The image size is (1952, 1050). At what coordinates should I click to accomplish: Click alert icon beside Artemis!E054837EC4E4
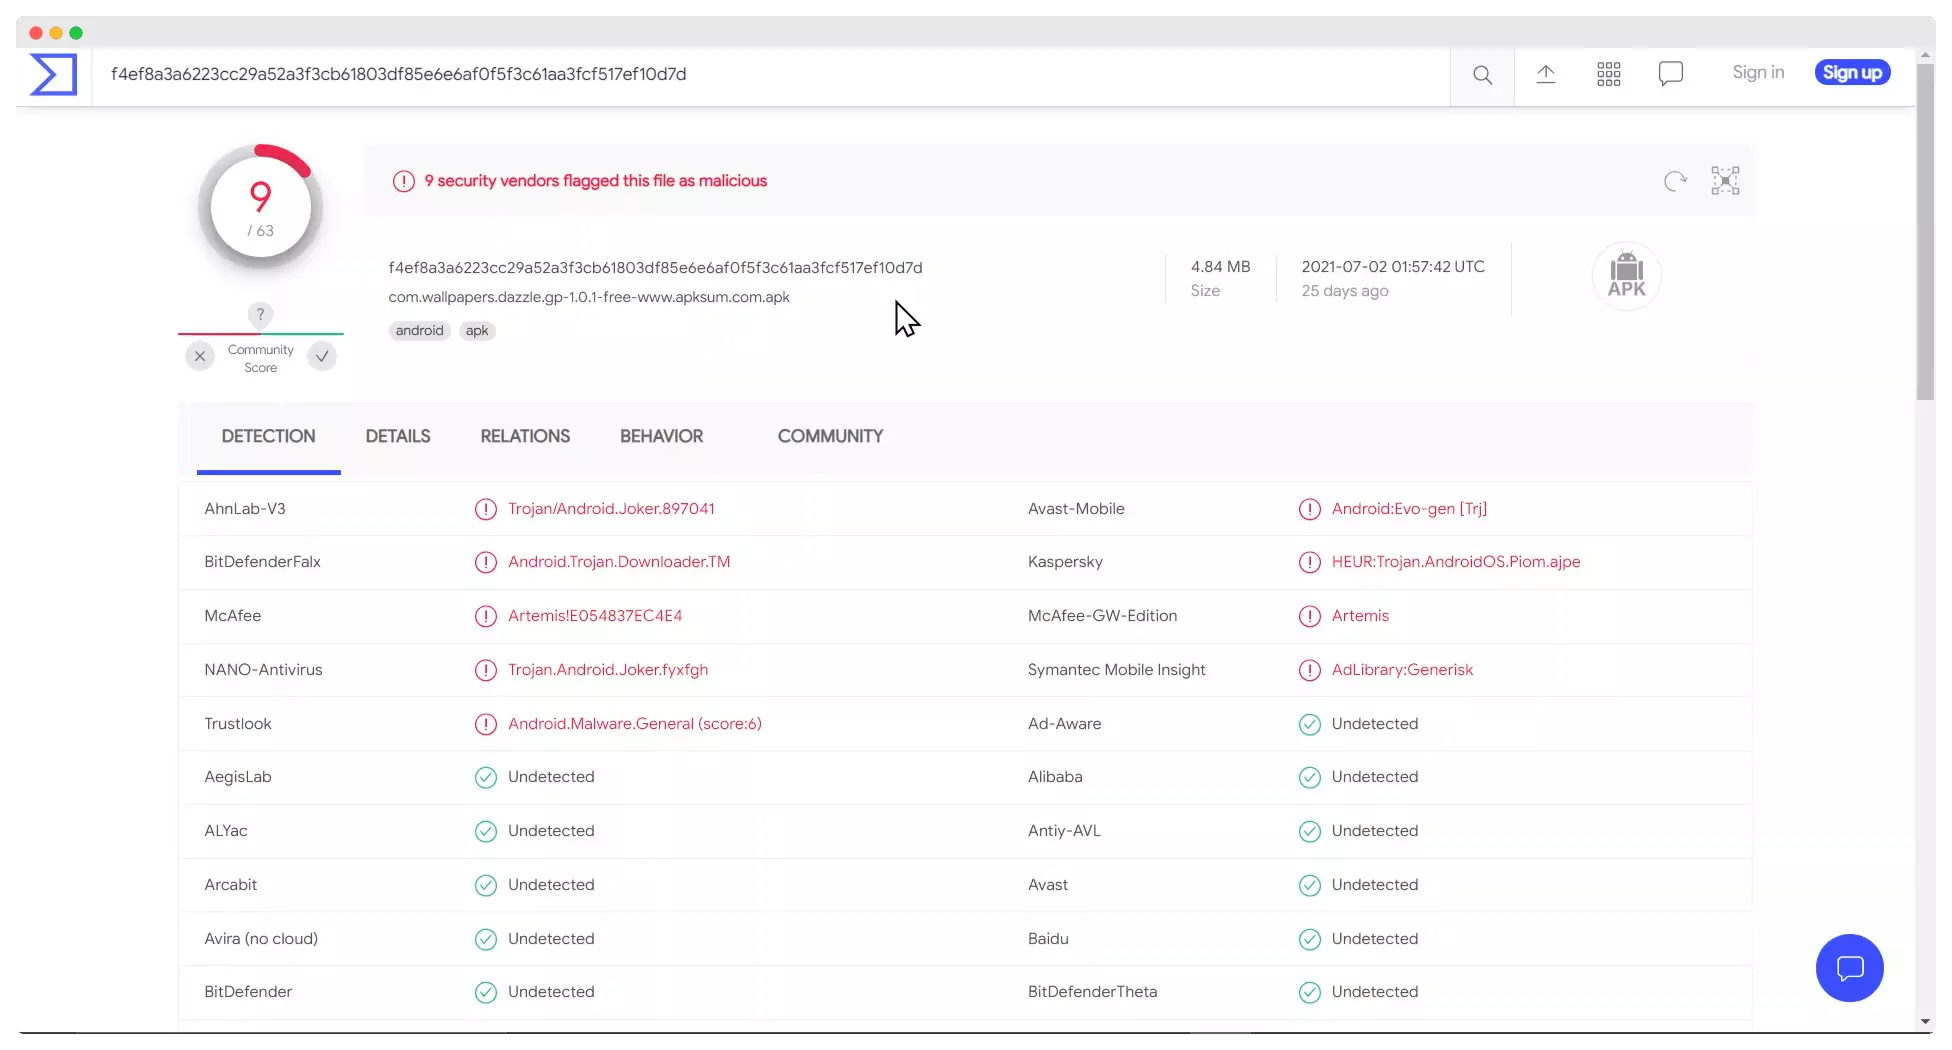tap(485, 616)
